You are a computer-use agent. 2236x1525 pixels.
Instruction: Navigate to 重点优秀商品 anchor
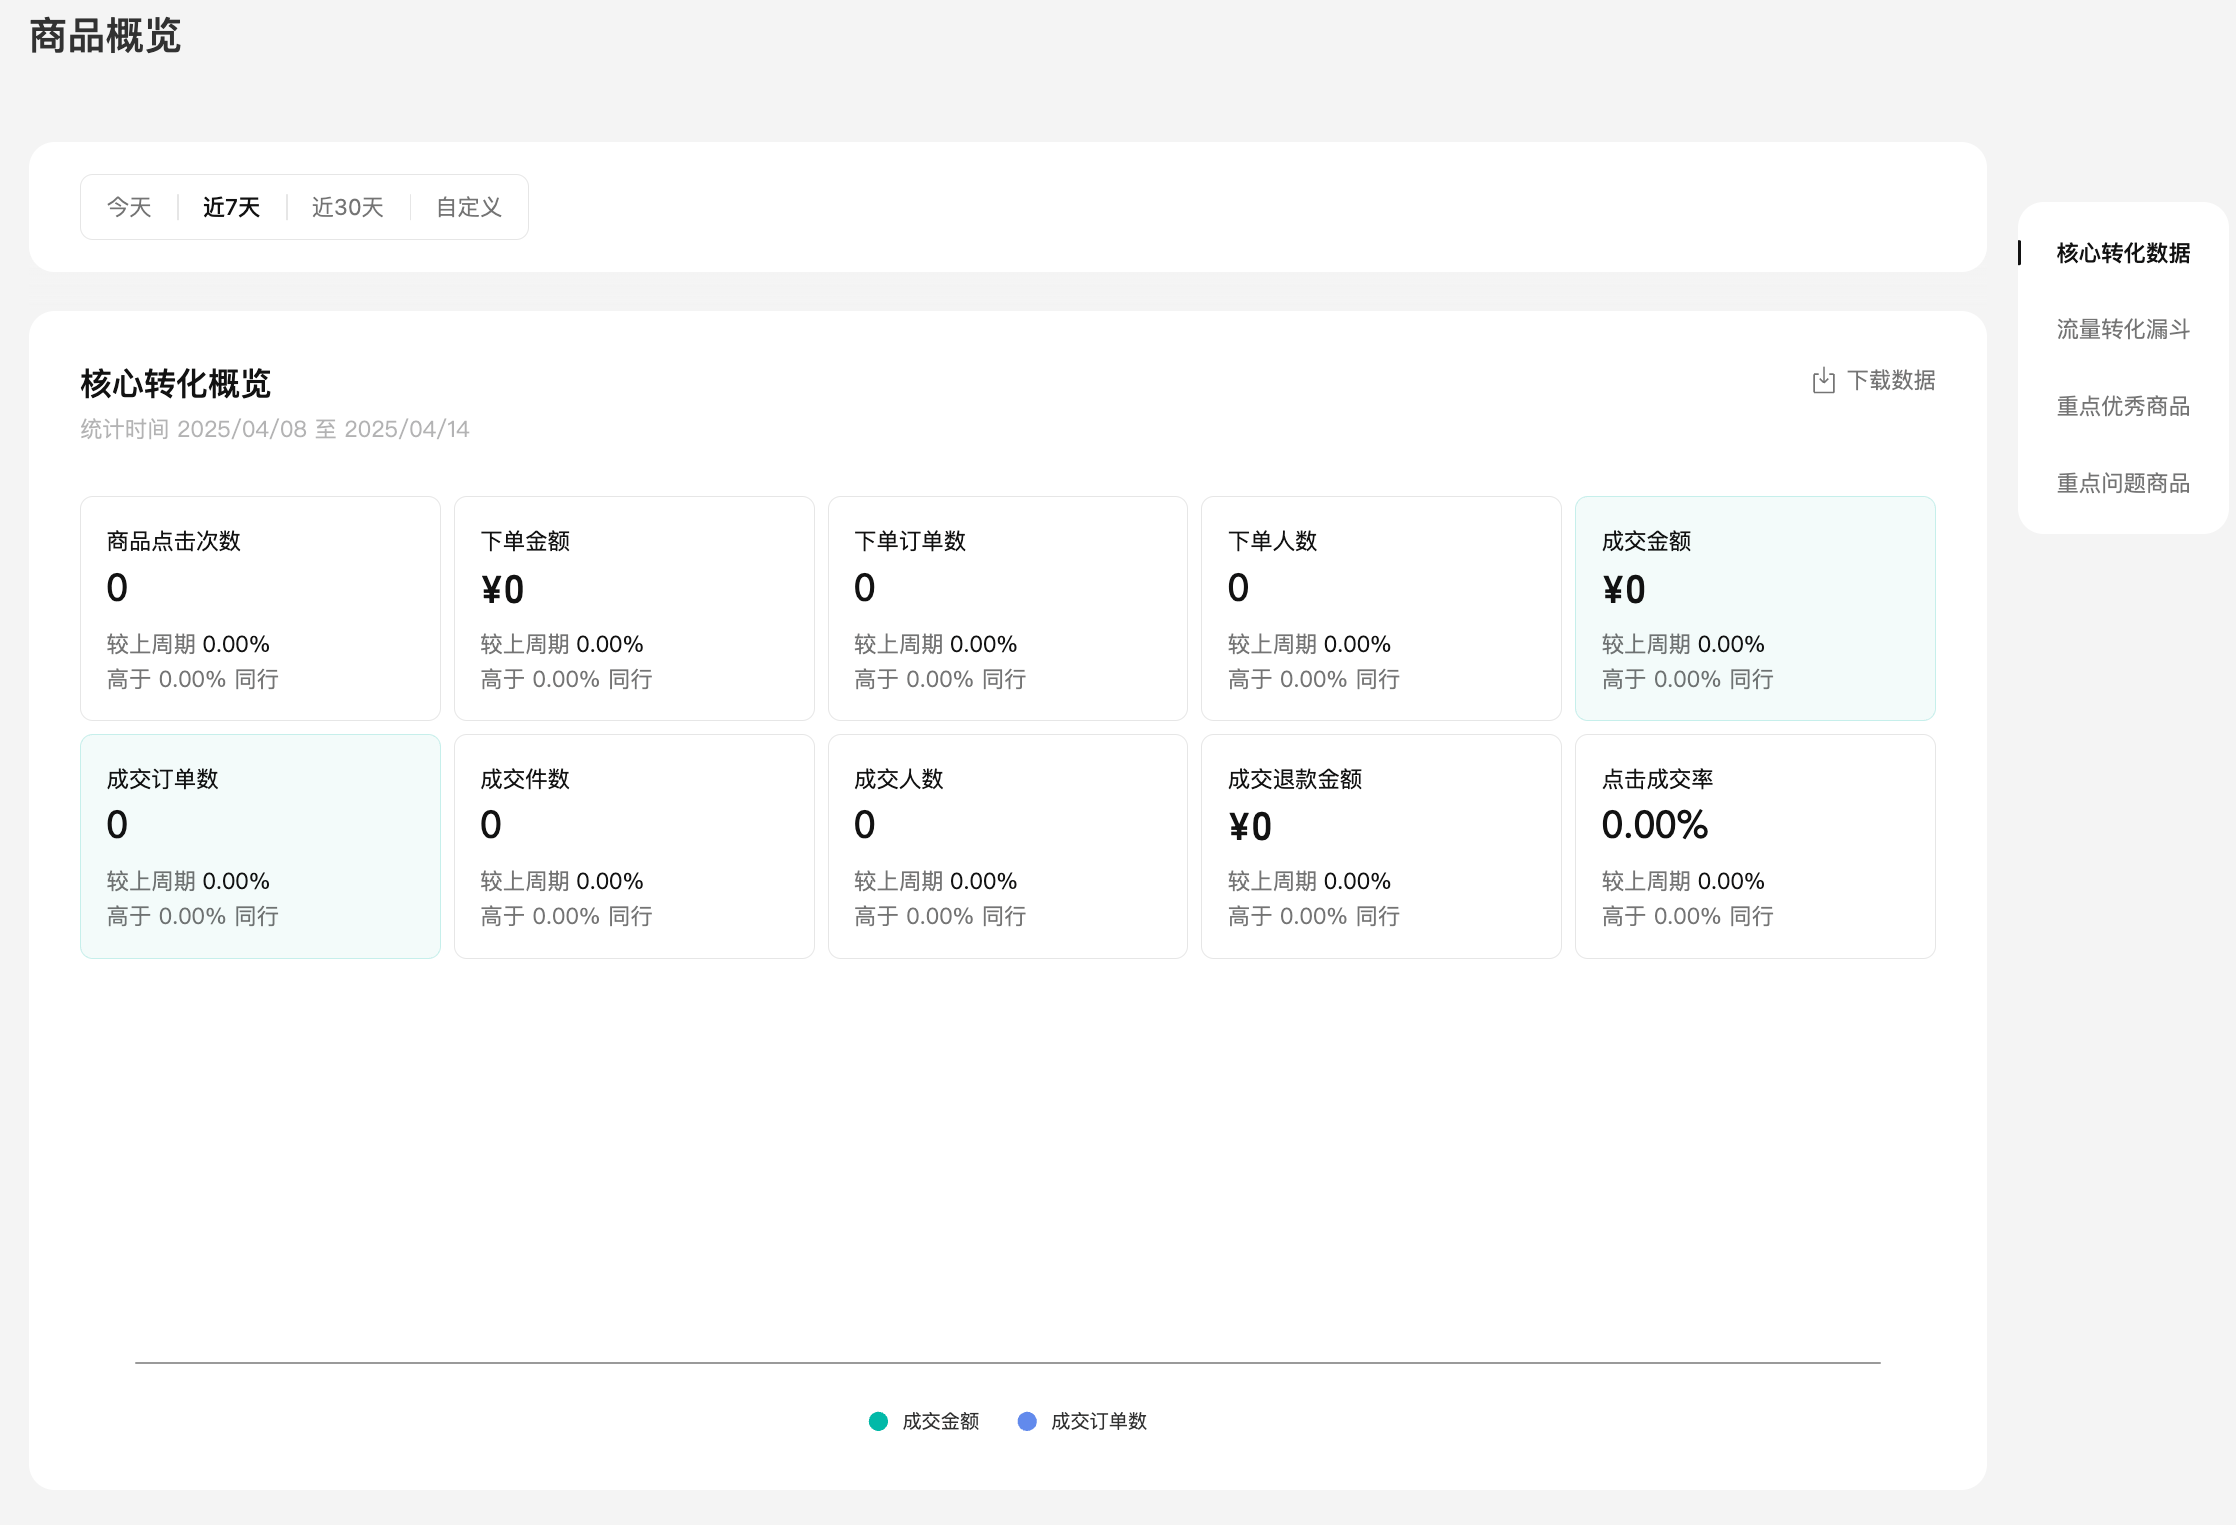click(x=2122, y=406)
